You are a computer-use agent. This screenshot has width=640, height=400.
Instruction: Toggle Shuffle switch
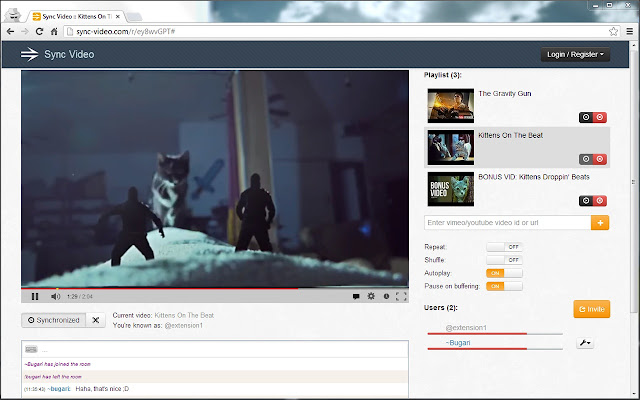504,260
